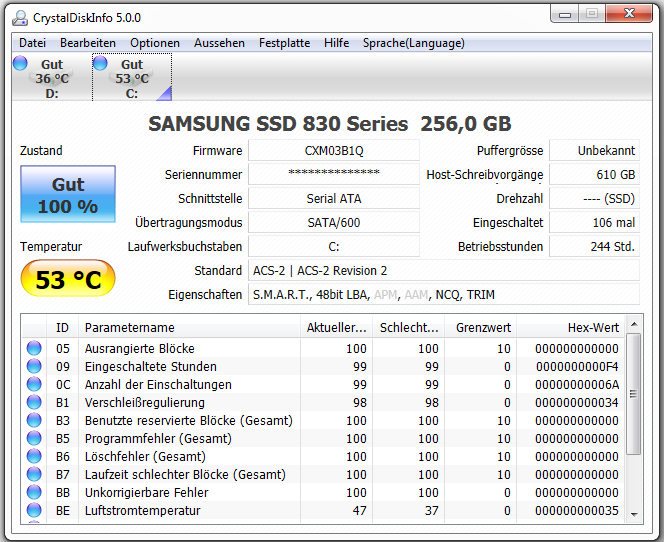Click Eingeschaltet value 106 mal
This screenshot has height=542, width=664.
594,222
